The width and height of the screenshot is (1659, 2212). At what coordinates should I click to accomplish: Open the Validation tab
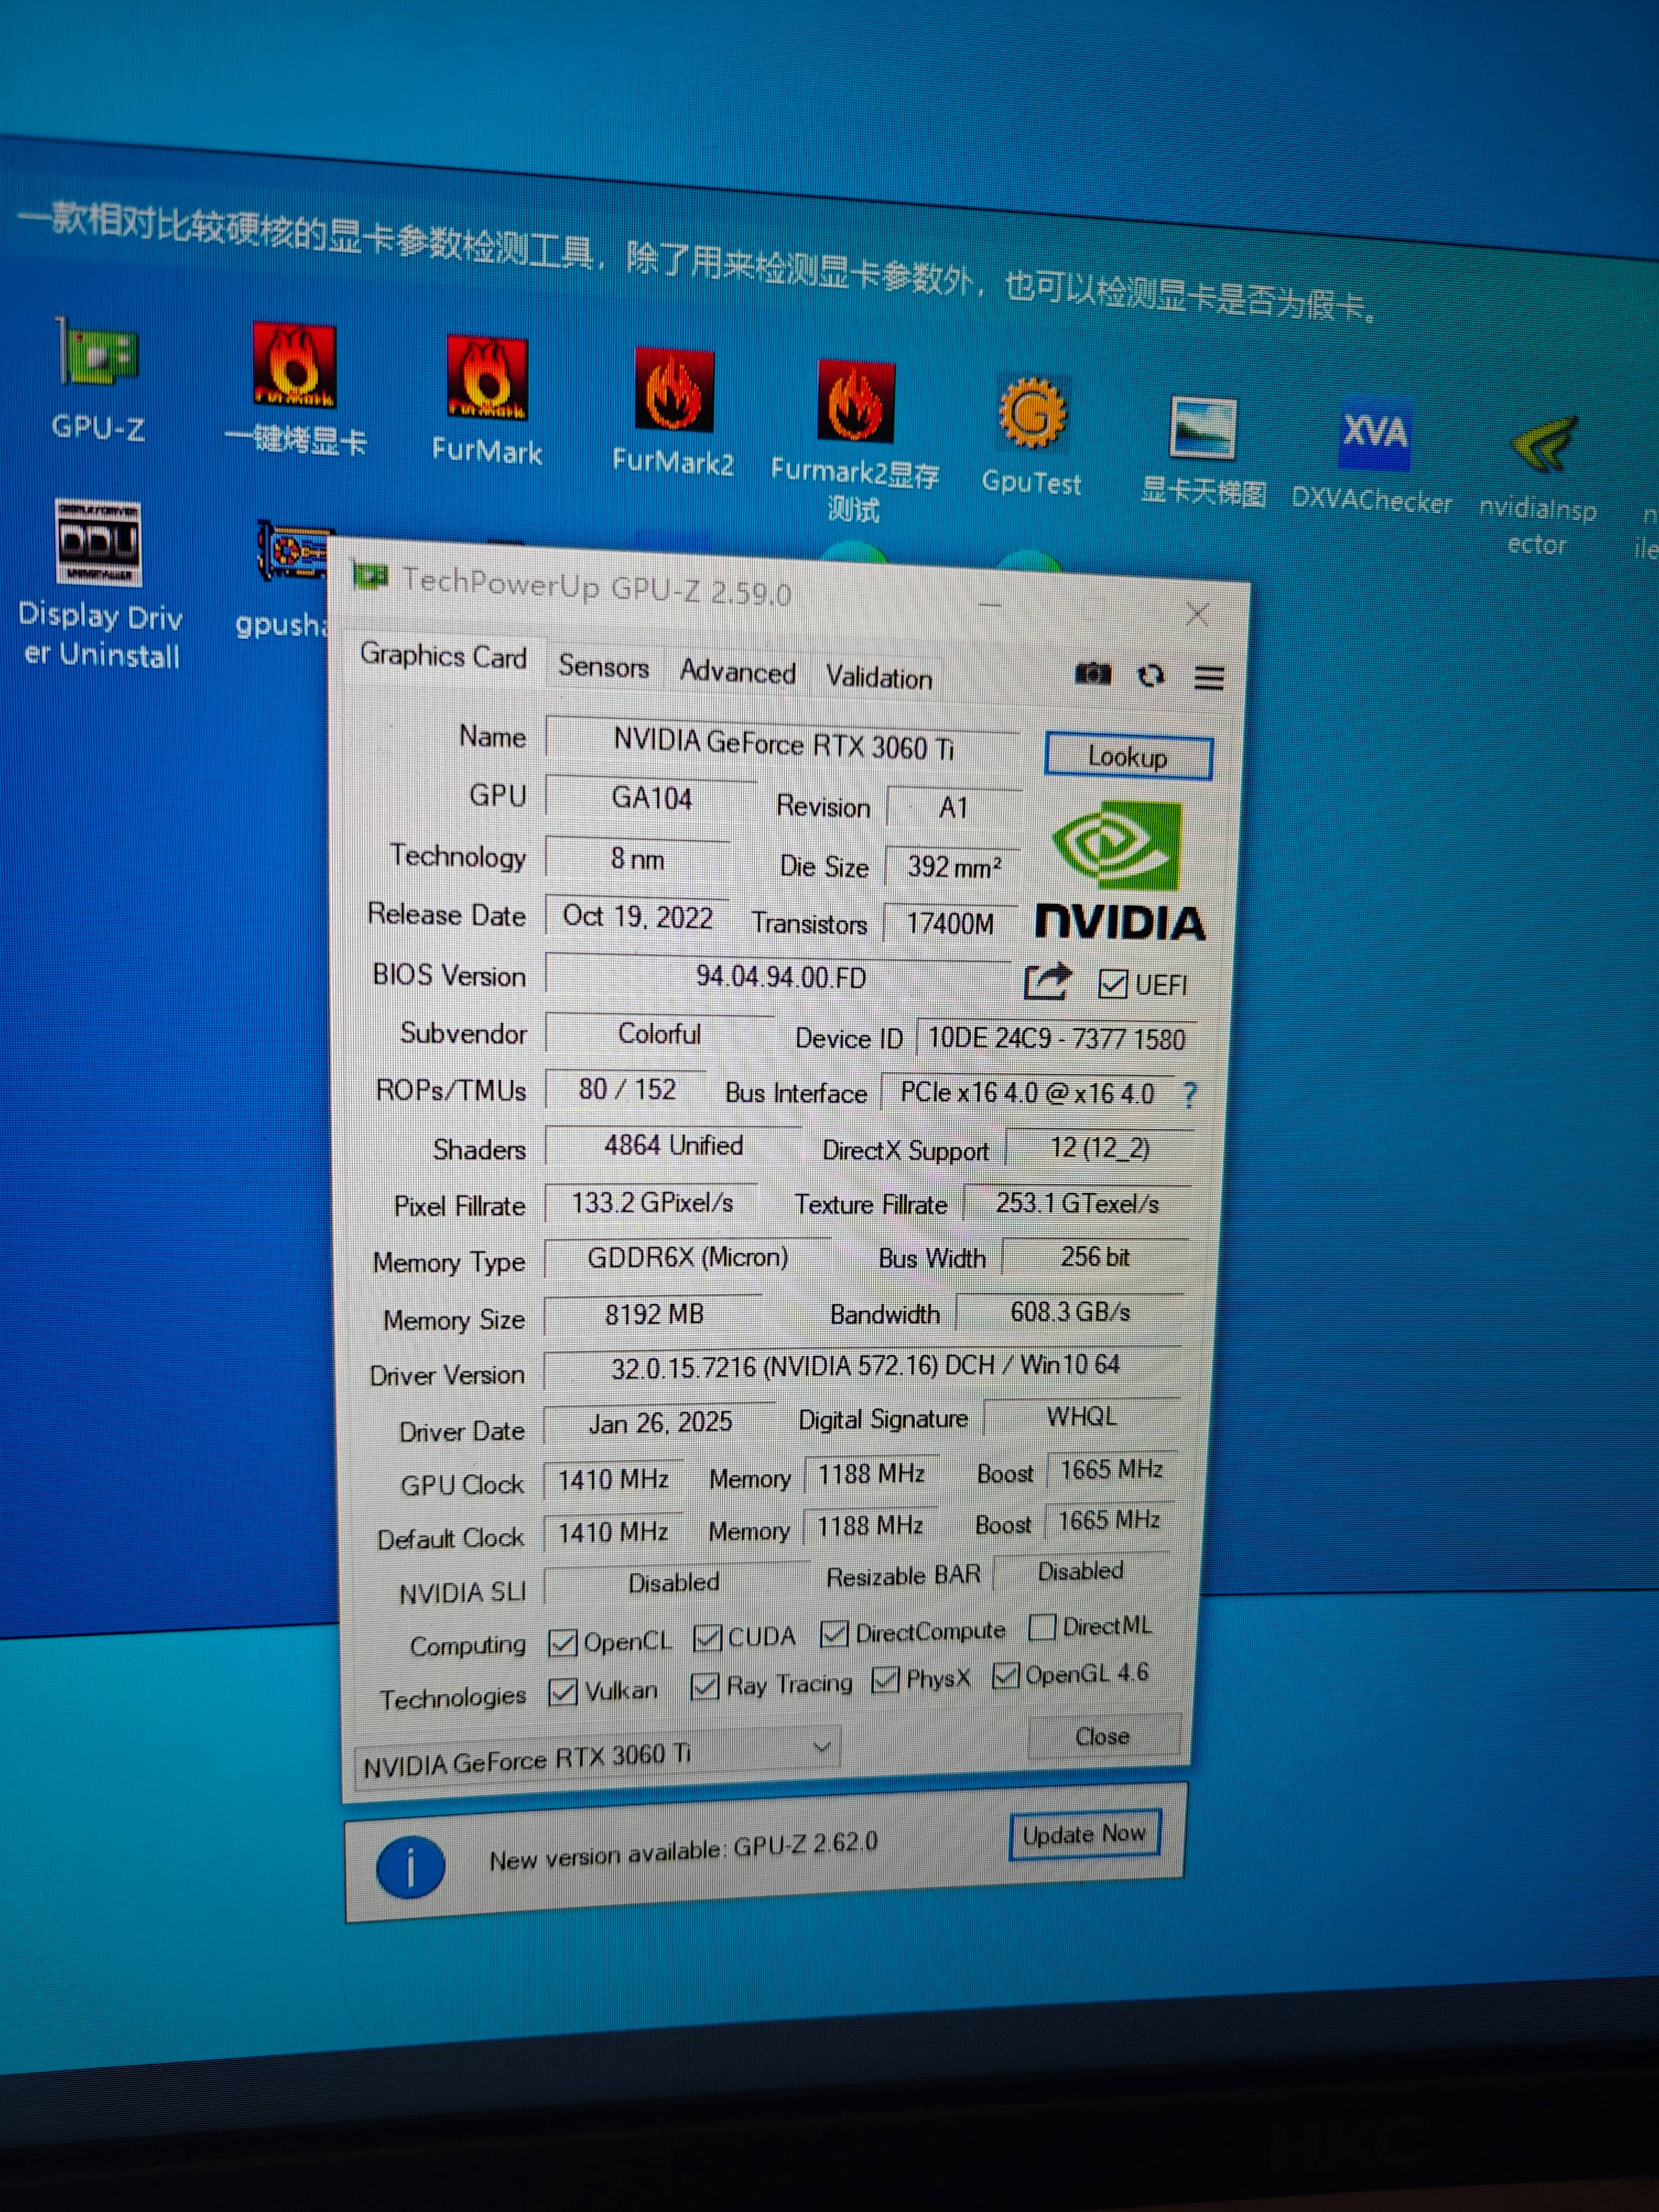[x=878, y=677]
